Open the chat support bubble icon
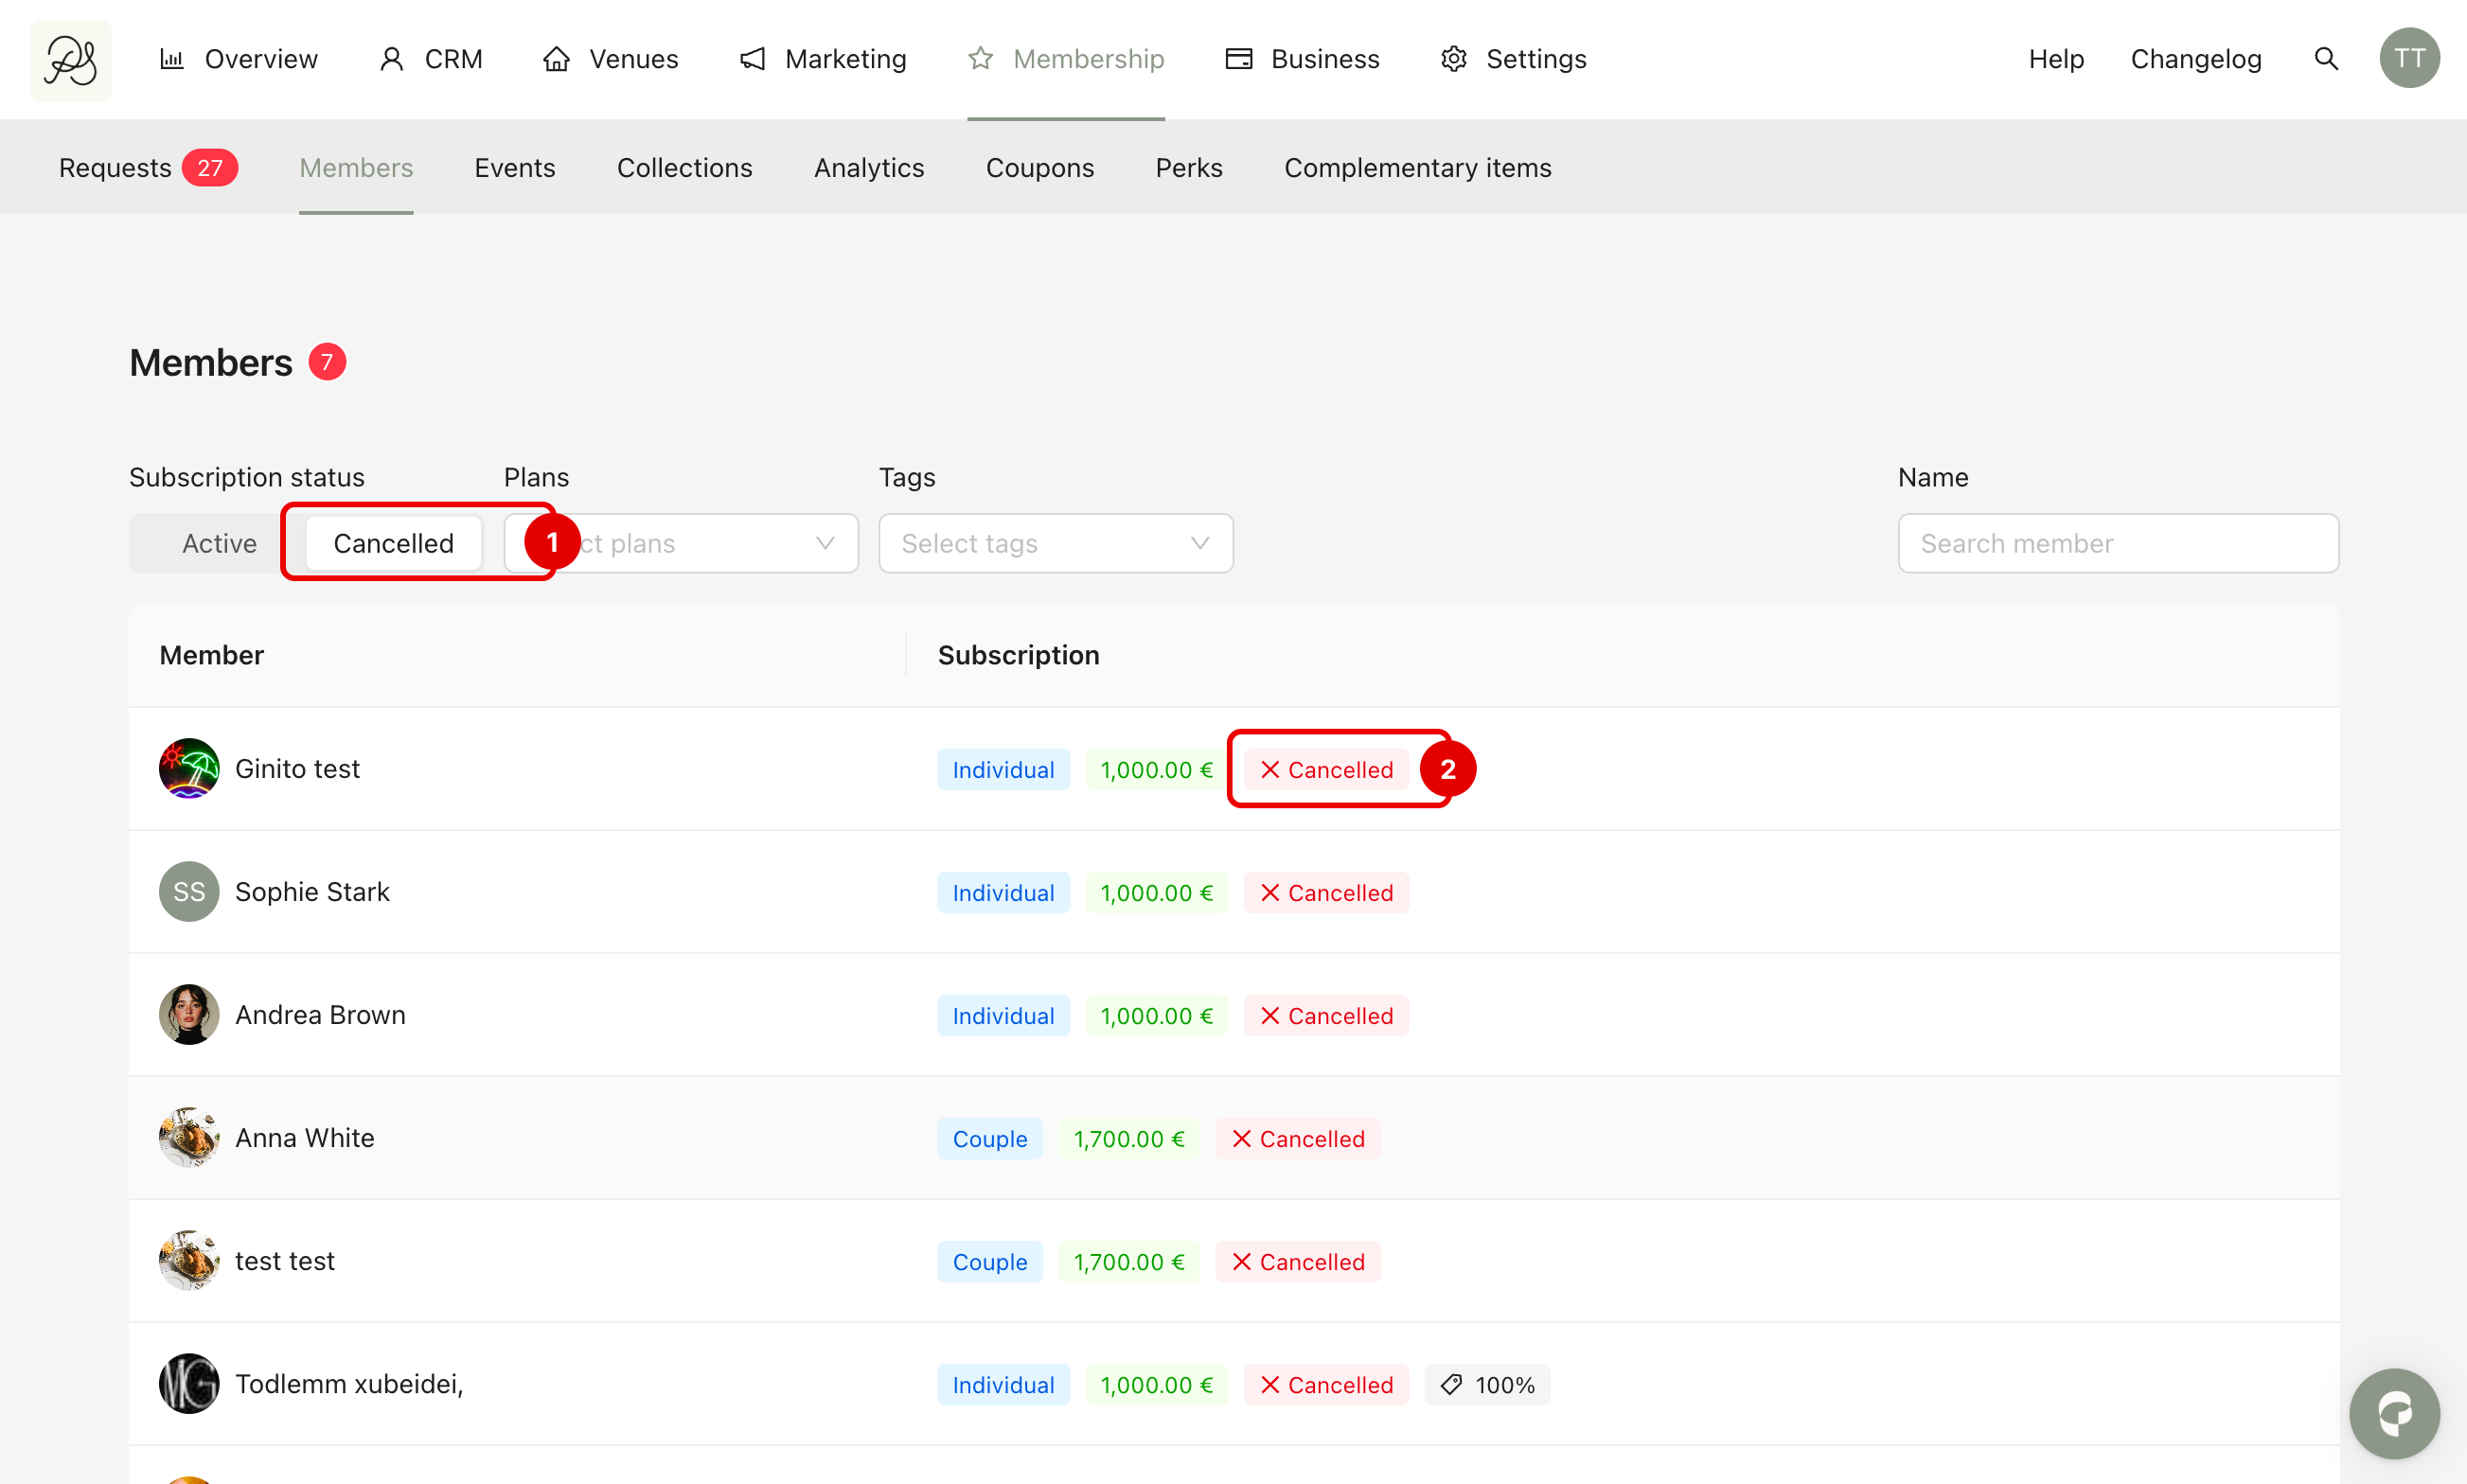The image size is (2467, 1484). click(2394, 1412)
